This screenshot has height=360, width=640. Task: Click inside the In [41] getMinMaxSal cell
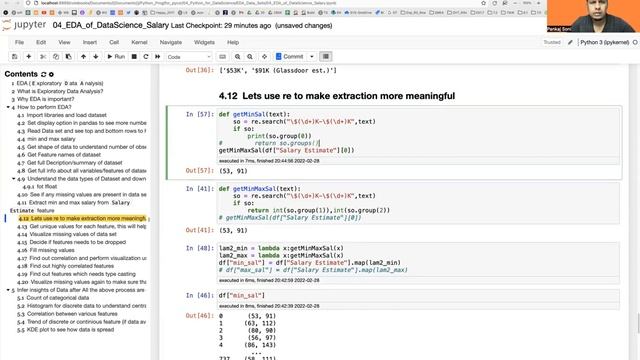pyautogui.click(x=418, y=203)
